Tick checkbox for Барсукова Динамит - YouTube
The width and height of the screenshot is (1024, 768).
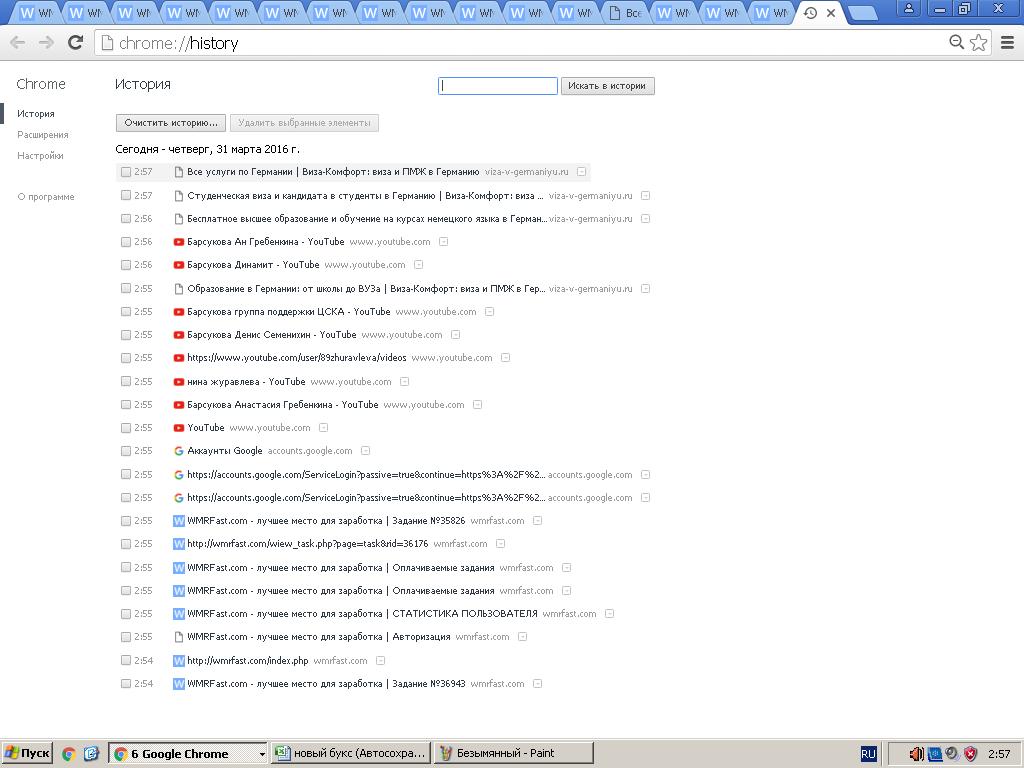[126, 264]
